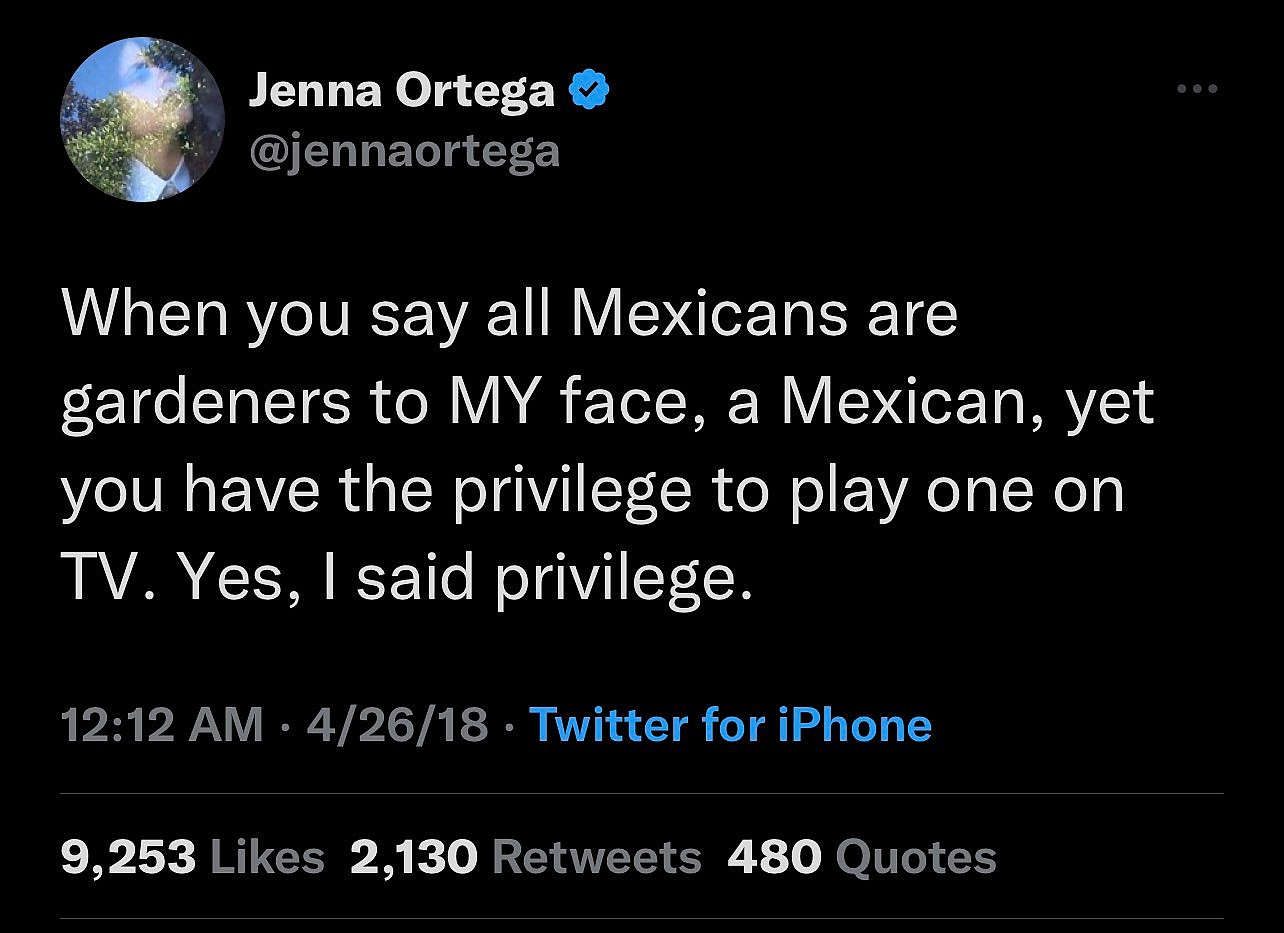Open the @jennaortega handle link
Viewport: 1284px width, 933px height.
404,151
